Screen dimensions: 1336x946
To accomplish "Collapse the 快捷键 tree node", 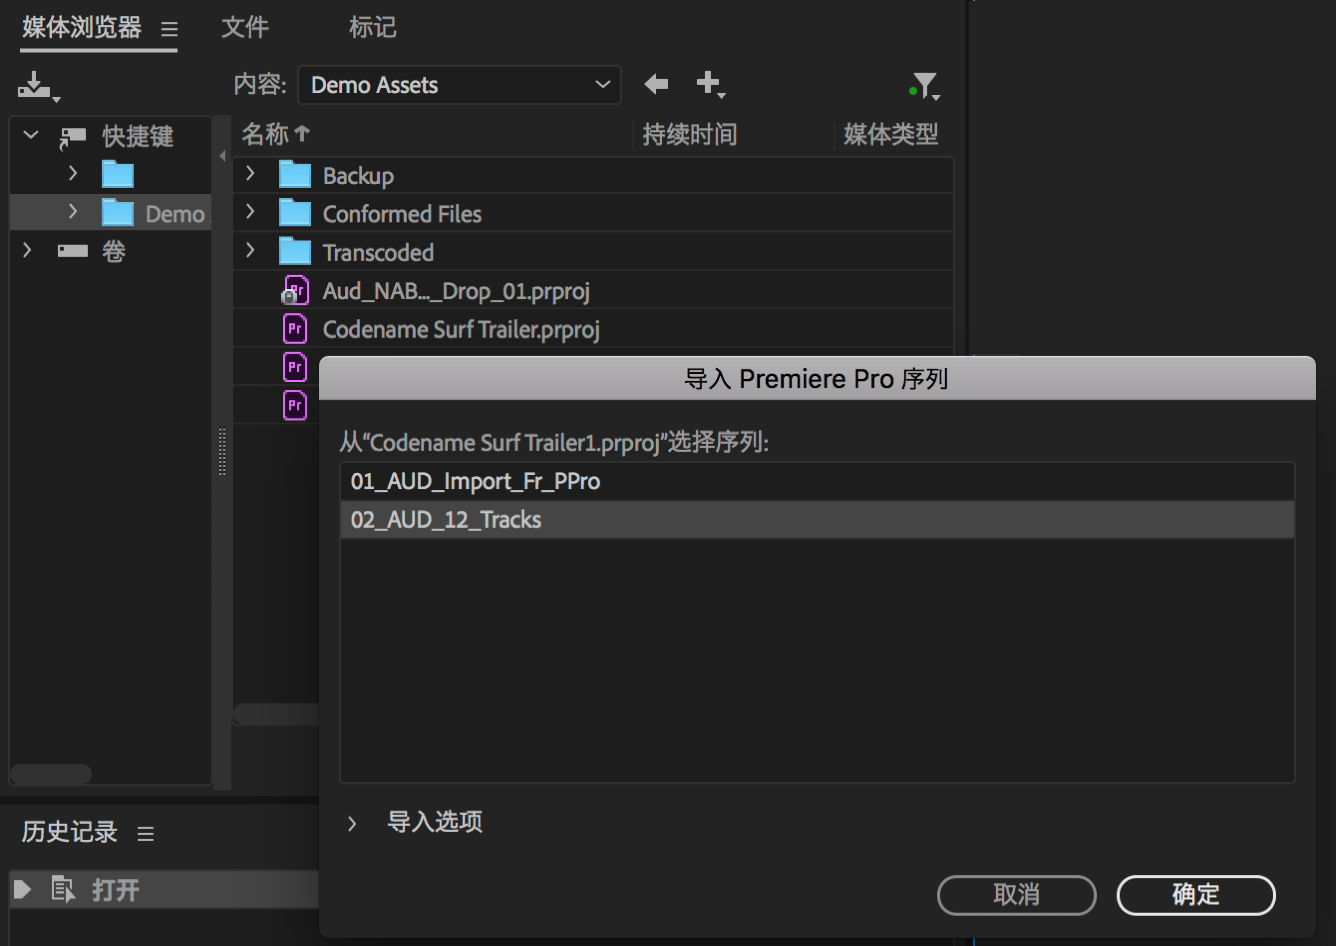I will (x=31, y=135).
